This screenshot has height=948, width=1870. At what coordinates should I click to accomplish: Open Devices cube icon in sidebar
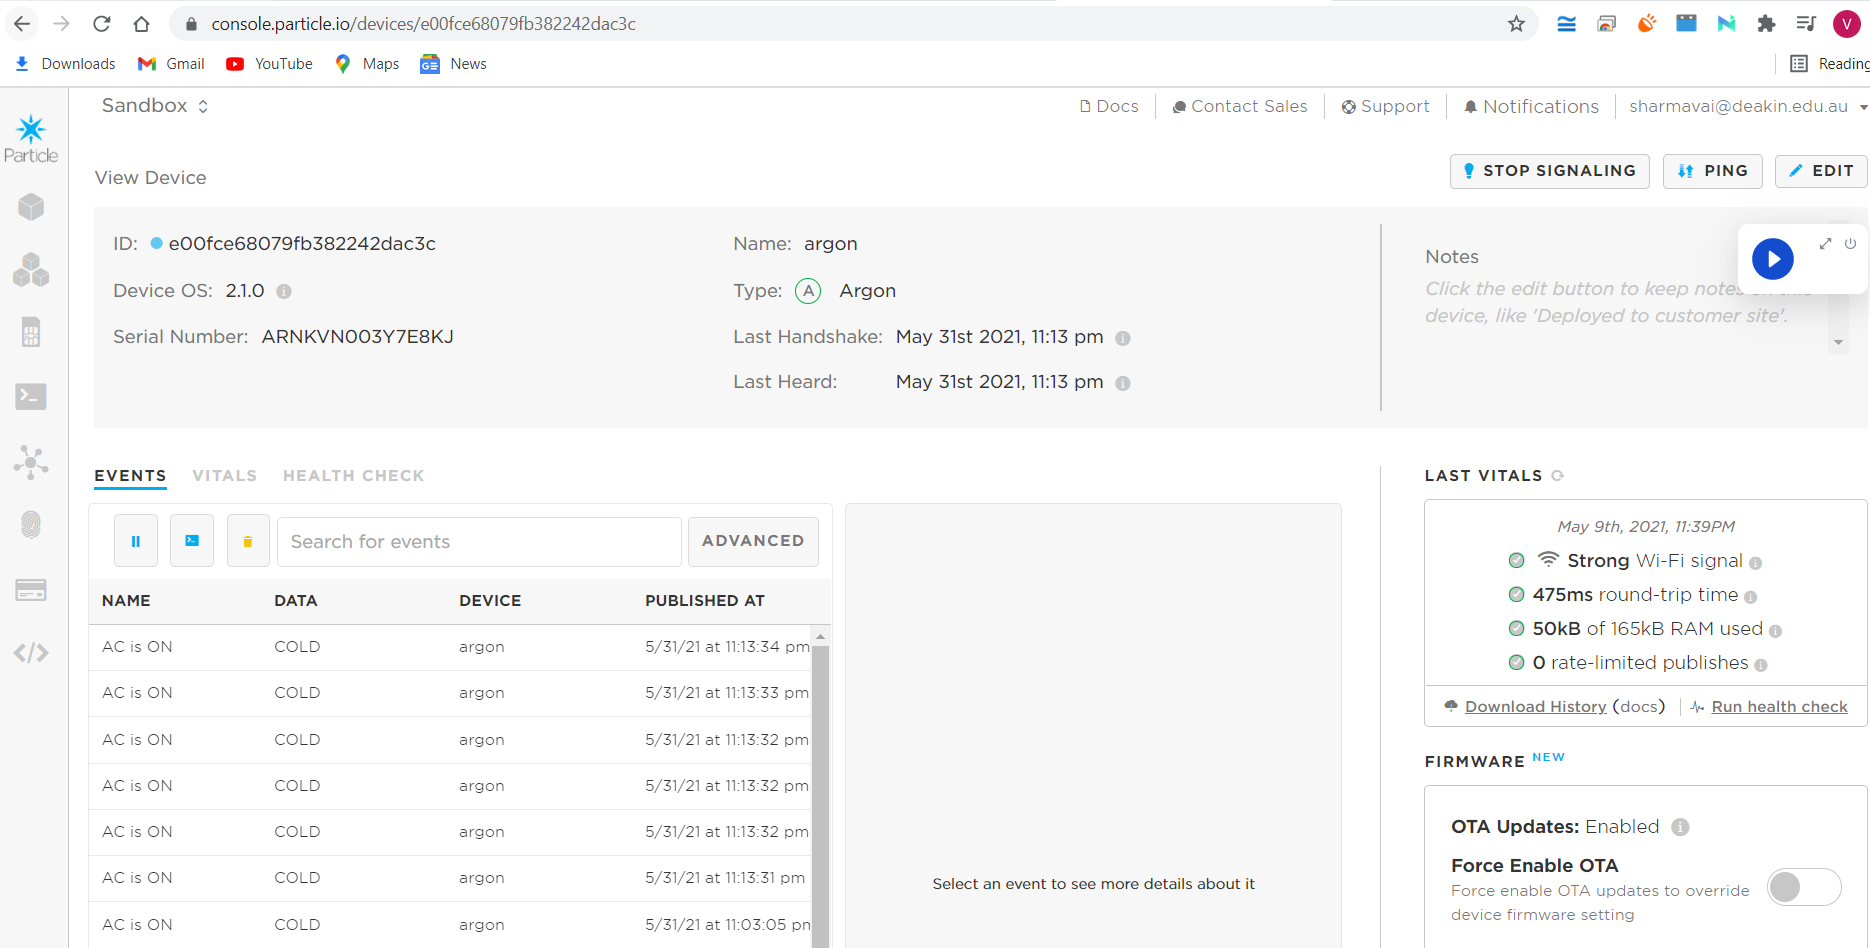click(31, 207)
